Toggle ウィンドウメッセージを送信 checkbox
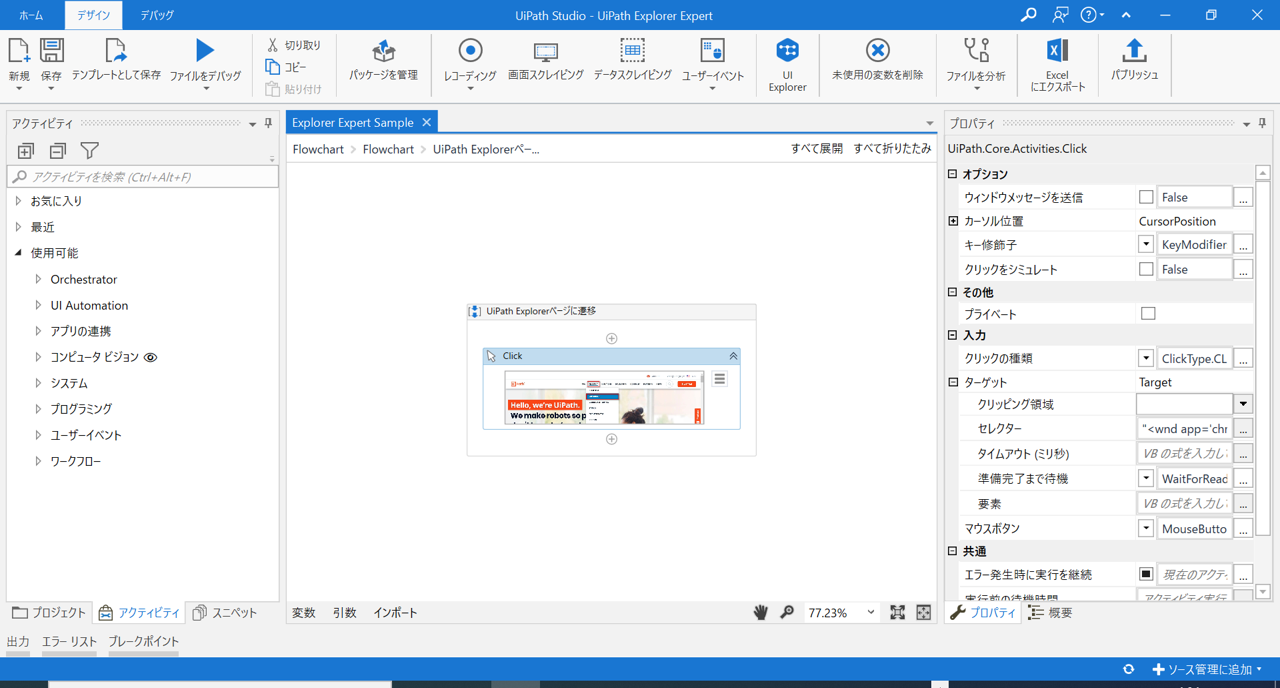 pos(1146,197)
